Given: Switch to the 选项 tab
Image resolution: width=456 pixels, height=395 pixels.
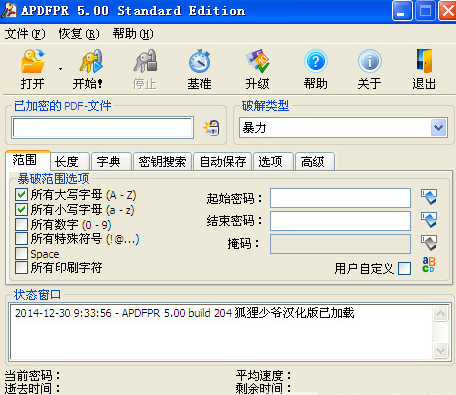Looking at the screenshot, I should [x=273, y=162].
